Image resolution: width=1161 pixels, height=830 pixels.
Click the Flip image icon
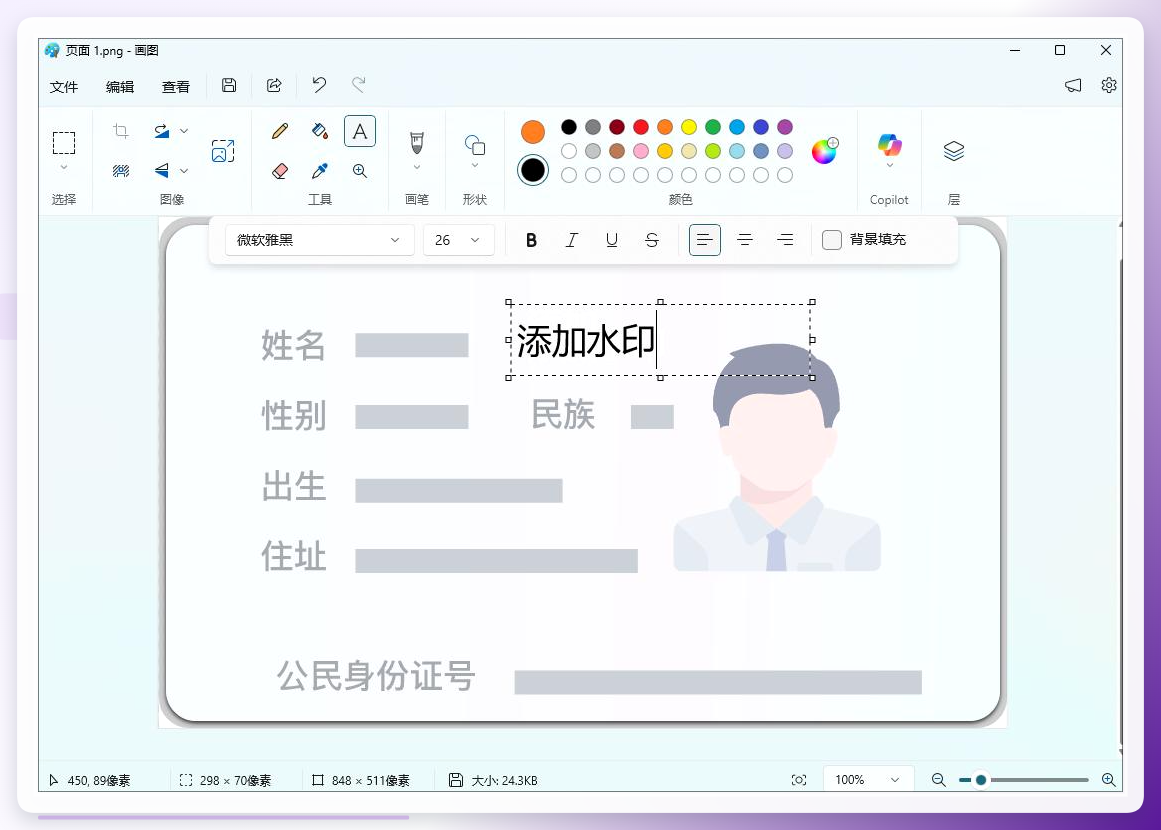coord(161,170)
